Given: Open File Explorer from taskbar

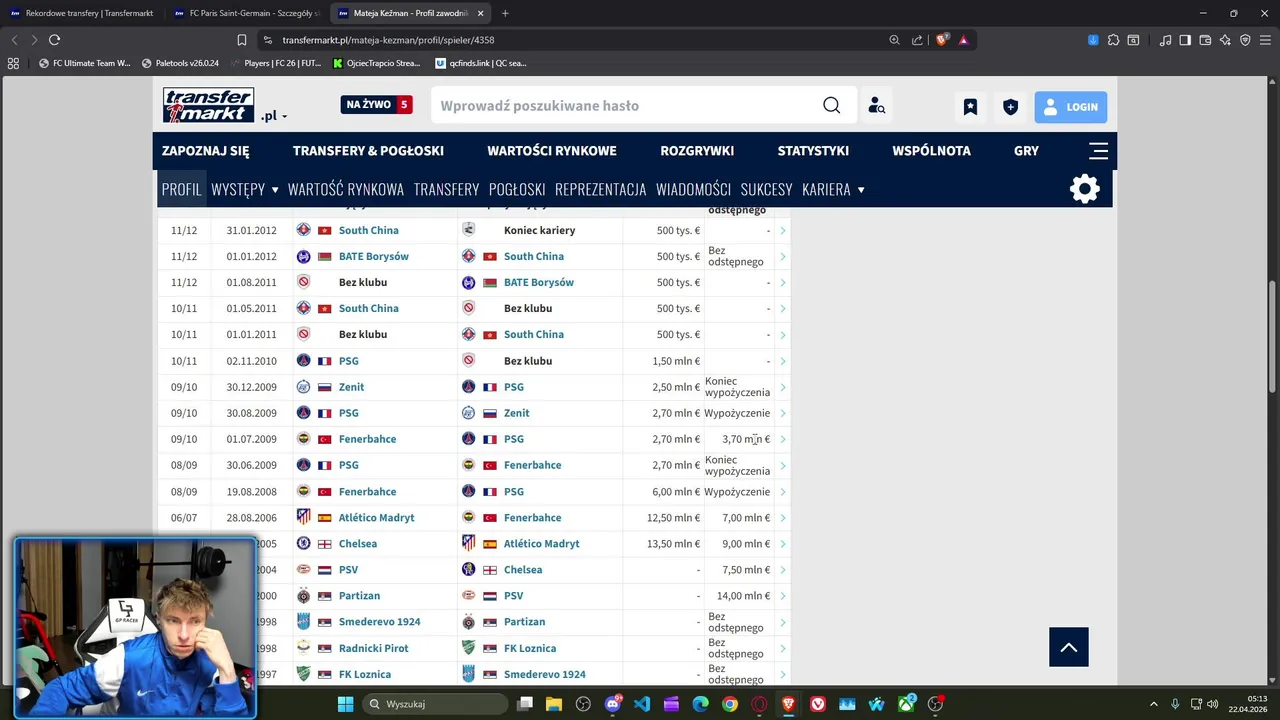Looking at the screenshot, I should [553, 704].
